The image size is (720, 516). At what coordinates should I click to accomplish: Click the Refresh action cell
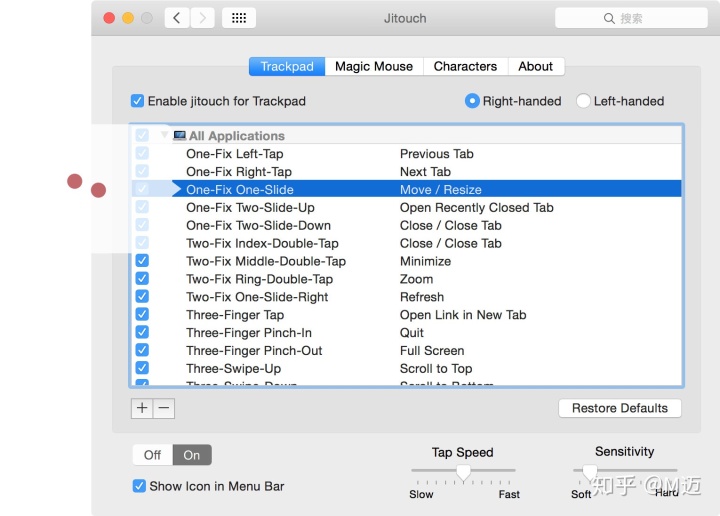(x=422, y=297)
